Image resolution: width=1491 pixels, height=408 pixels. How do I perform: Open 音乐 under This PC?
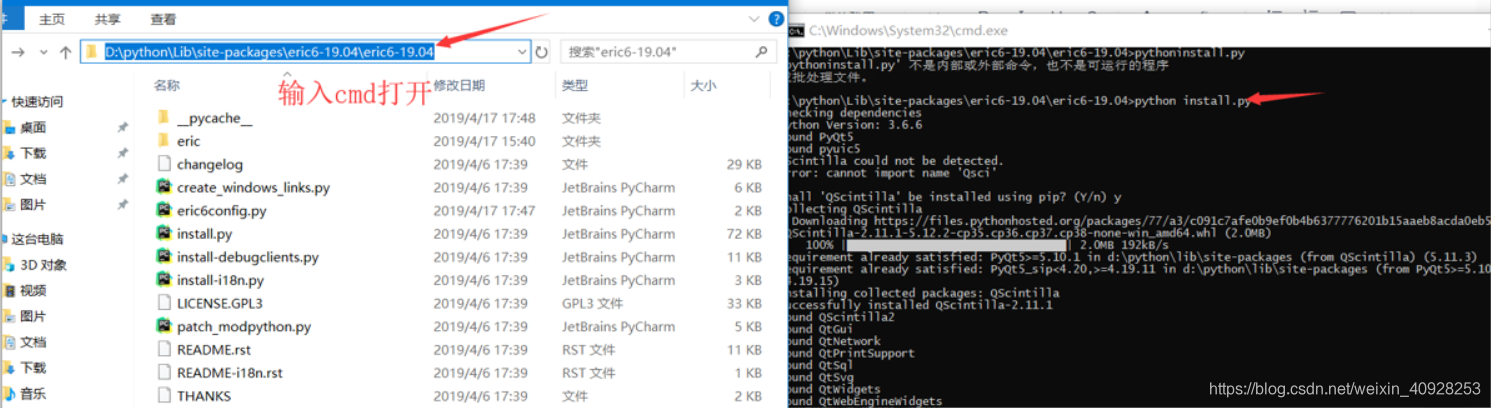pos(33,394)
